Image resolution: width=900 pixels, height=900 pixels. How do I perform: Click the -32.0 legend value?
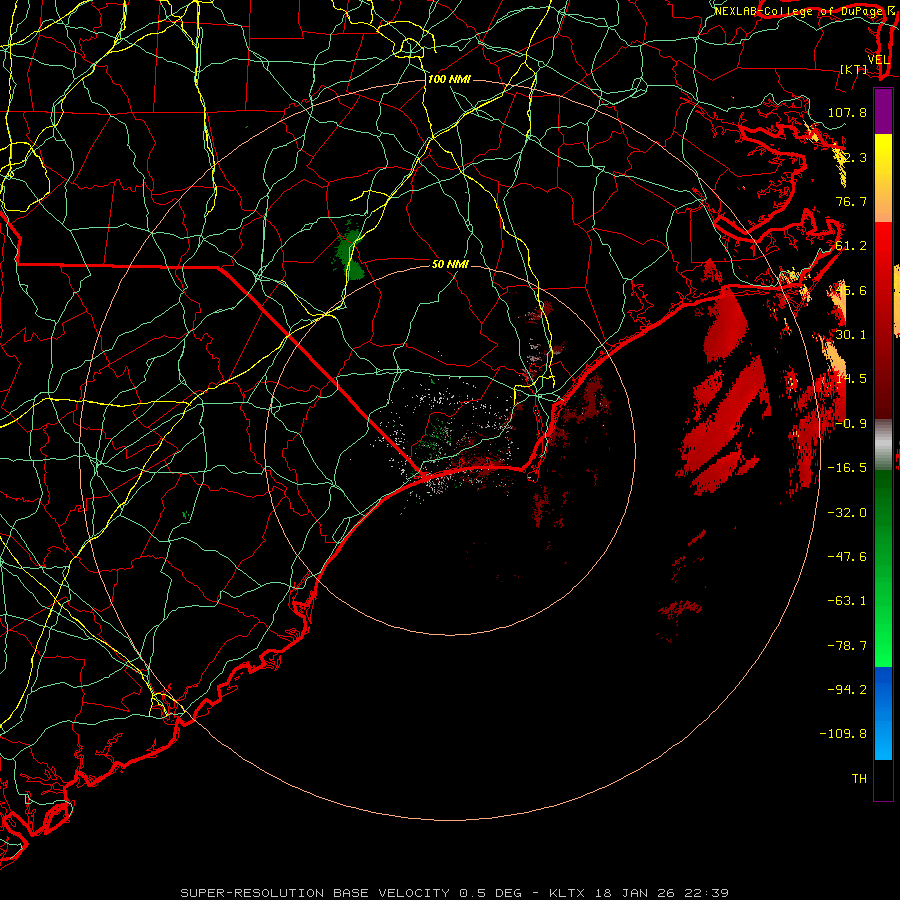[x=847, y=513]
